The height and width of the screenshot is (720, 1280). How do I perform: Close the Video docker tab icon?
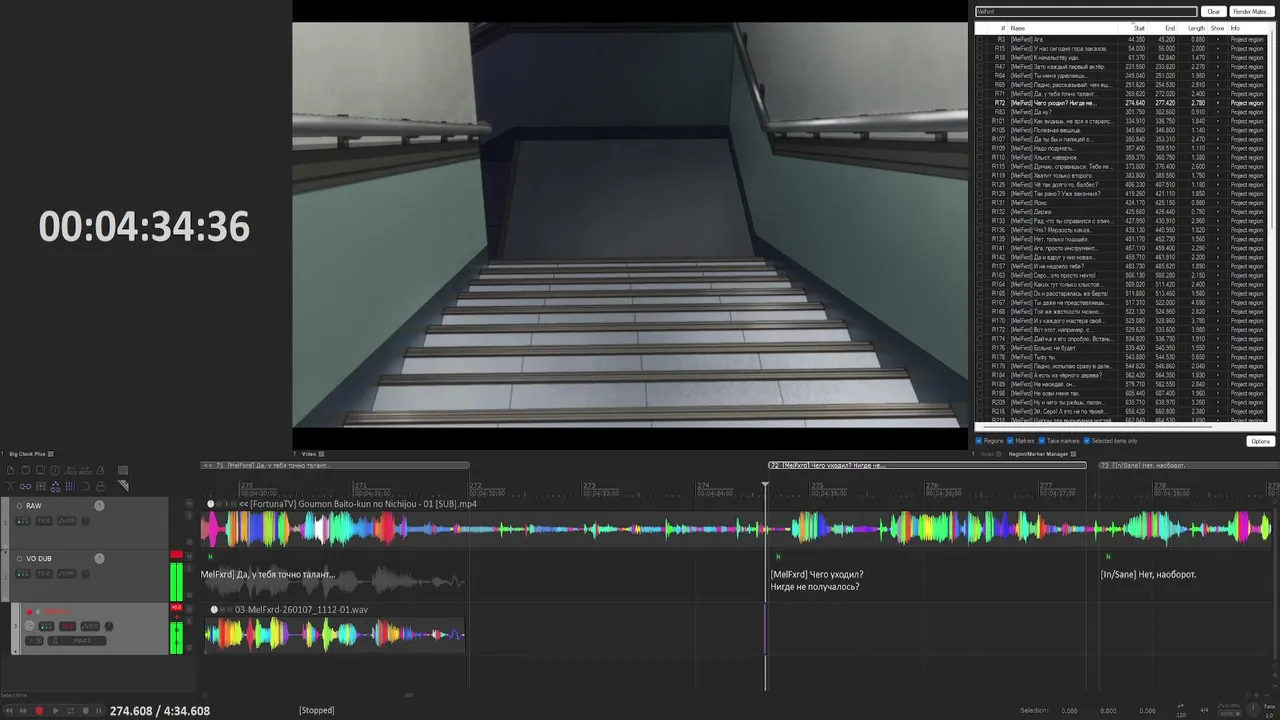320,454
